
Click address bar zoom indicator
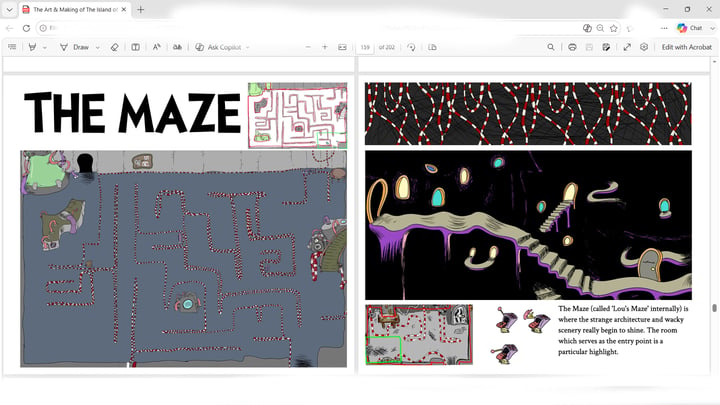(x=600, y=28)
